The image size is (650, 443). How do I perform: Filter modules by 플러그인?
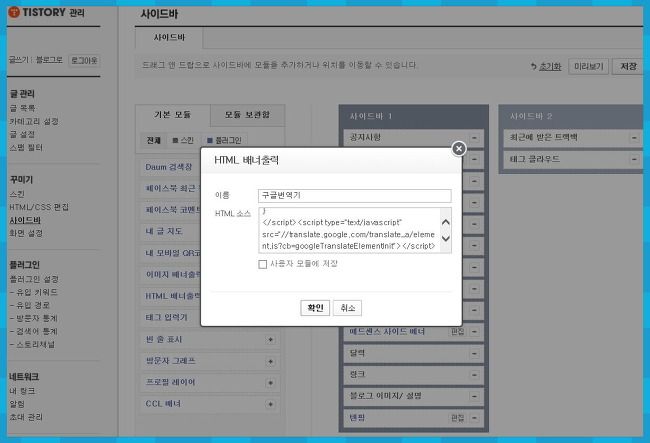click(x=224, y=140)
